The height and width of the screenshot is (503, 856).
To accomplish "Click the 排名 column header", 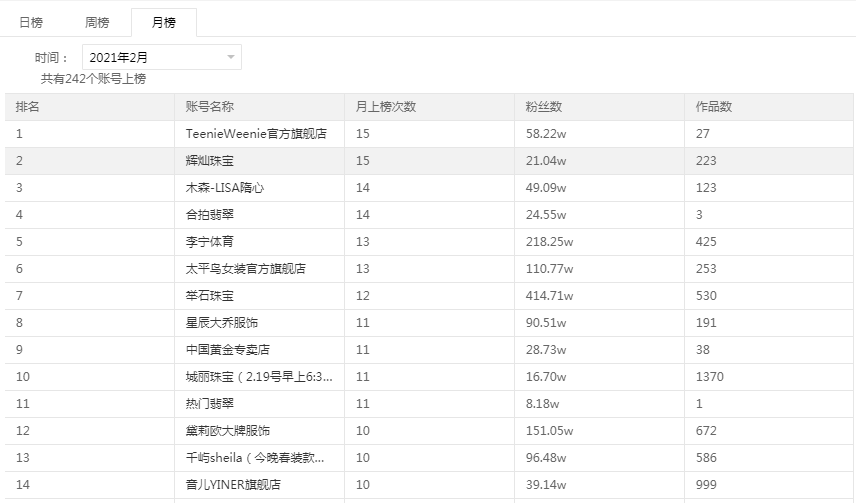I will (x=28, y=107).
